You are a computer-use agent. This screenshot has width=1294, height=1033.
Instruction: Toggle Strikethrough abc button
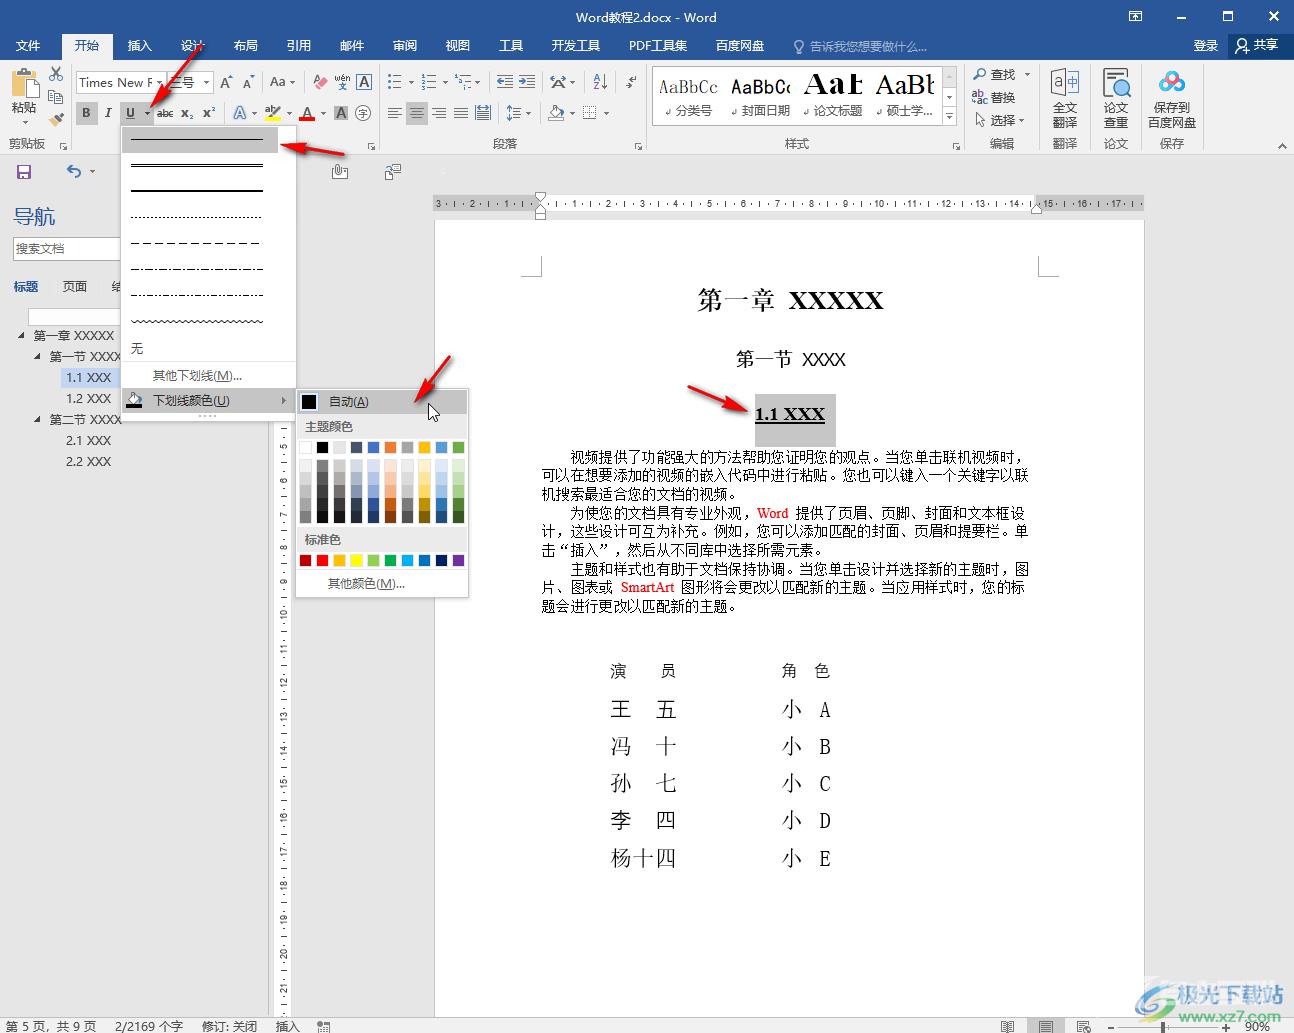click(x=165, y=113)
